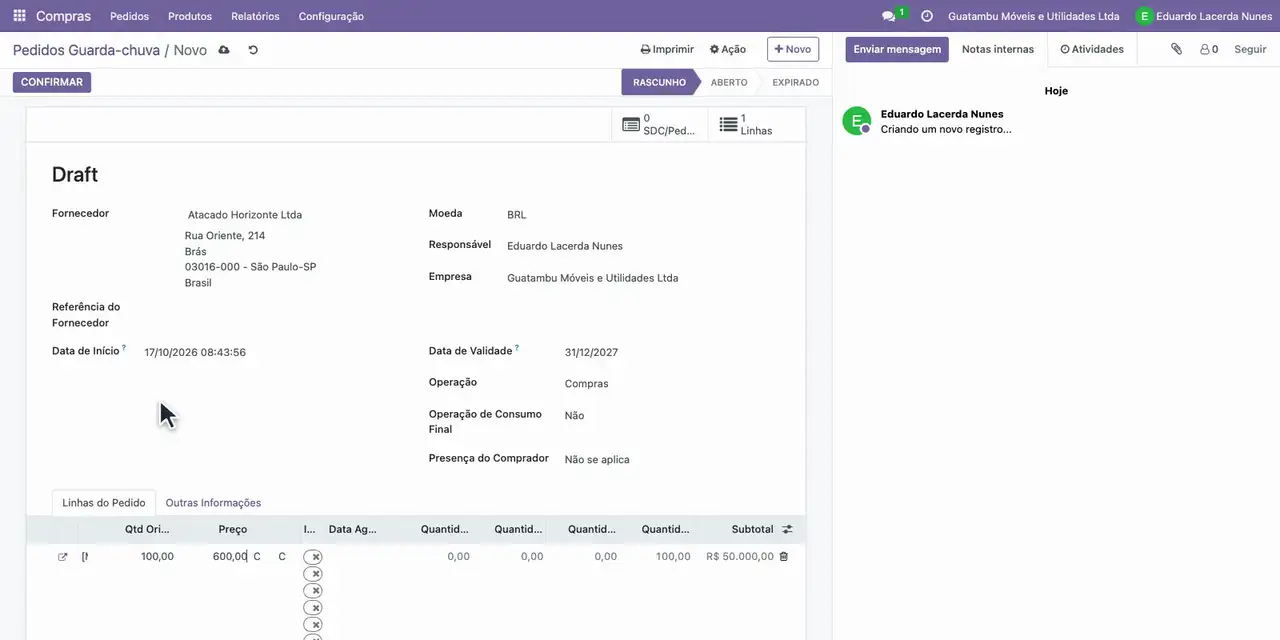Open the order line's external link icon
The width and height of the screenshot is (1280, 640).
tap(63, 557)
